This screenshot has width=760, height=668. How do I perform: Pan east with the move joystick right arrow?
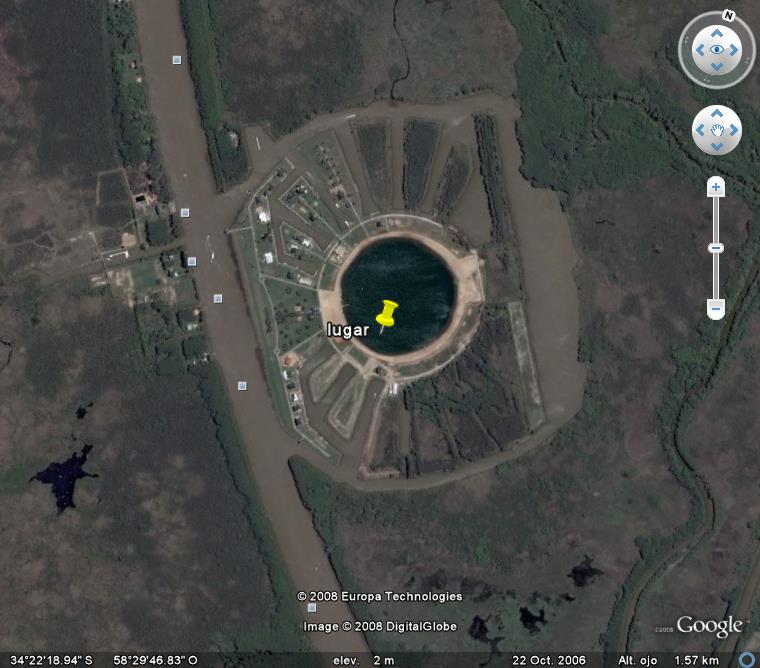[x=734, y=130]
